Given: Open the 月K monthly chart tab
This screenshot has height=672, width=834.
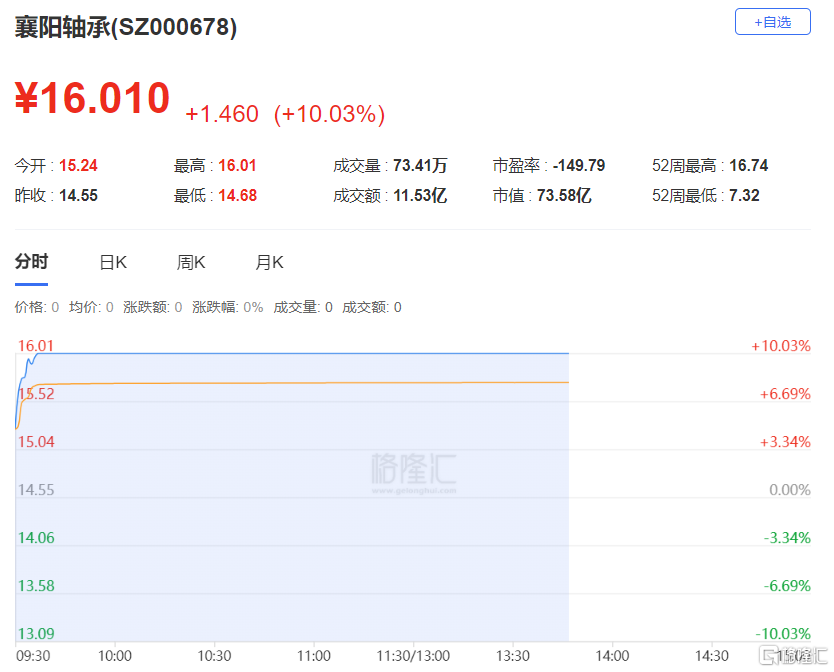Looking at the screenshot, I should (269, 262).
